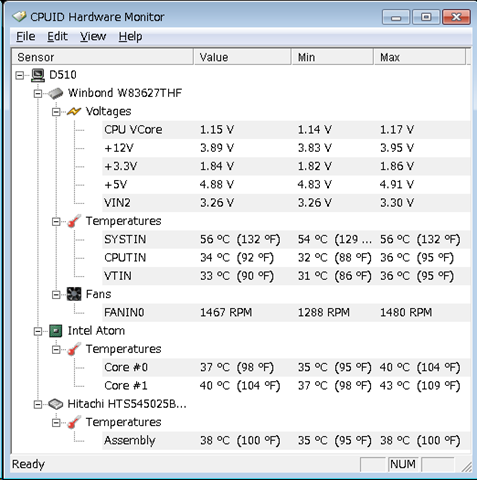
Task: Click the Winbond Temperatures thermometer icon
Action: tap(74, 221)
